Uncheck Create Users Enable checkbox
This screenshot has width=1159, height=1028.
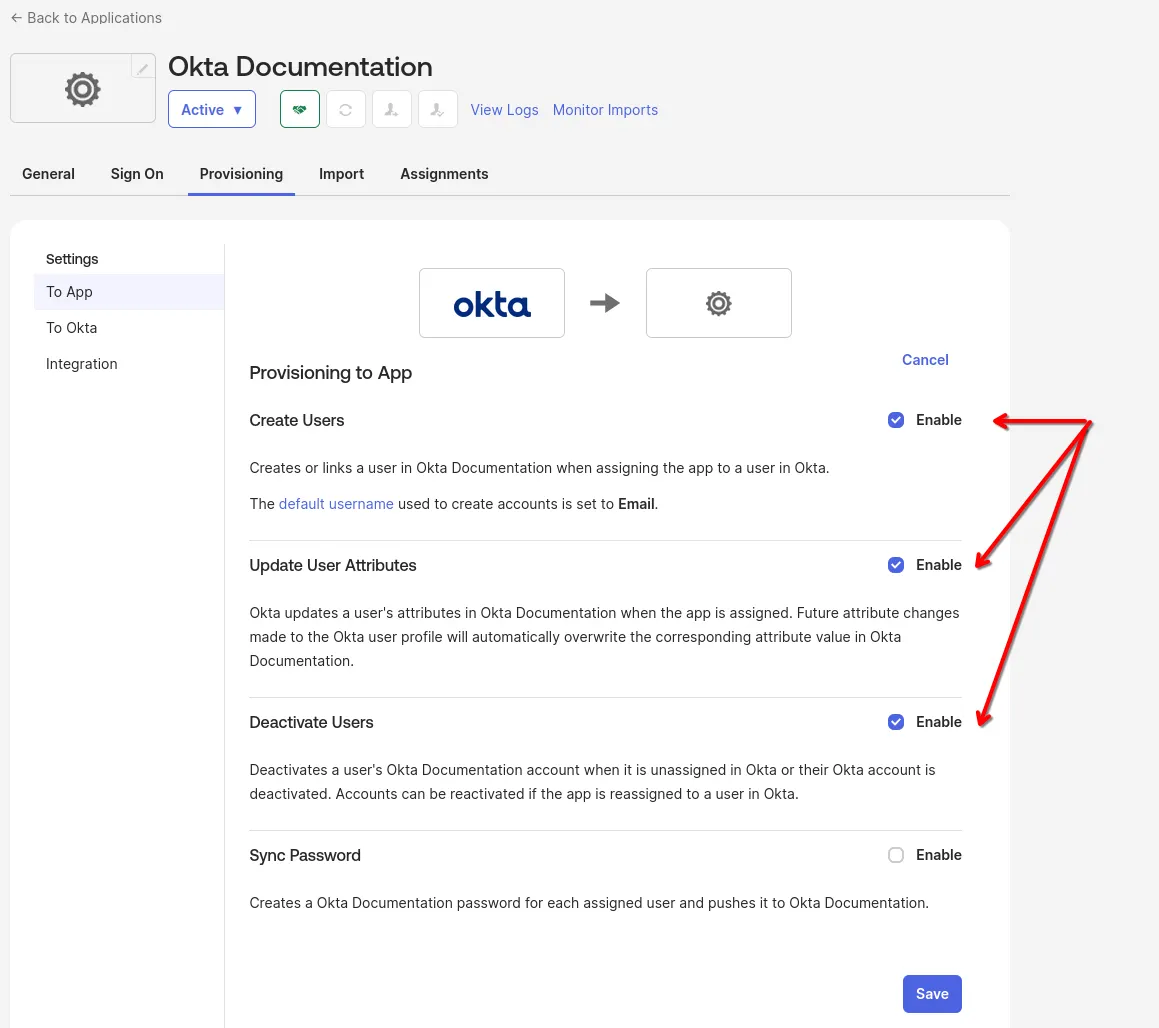coord(896,420)
